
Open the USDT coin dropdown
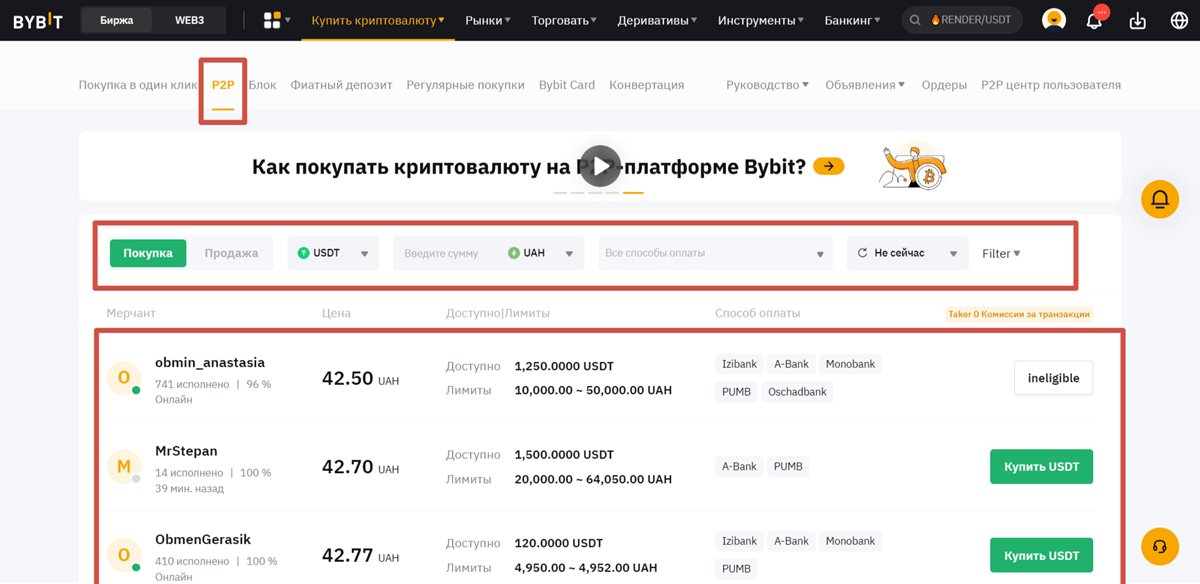(x=333, y=253)
